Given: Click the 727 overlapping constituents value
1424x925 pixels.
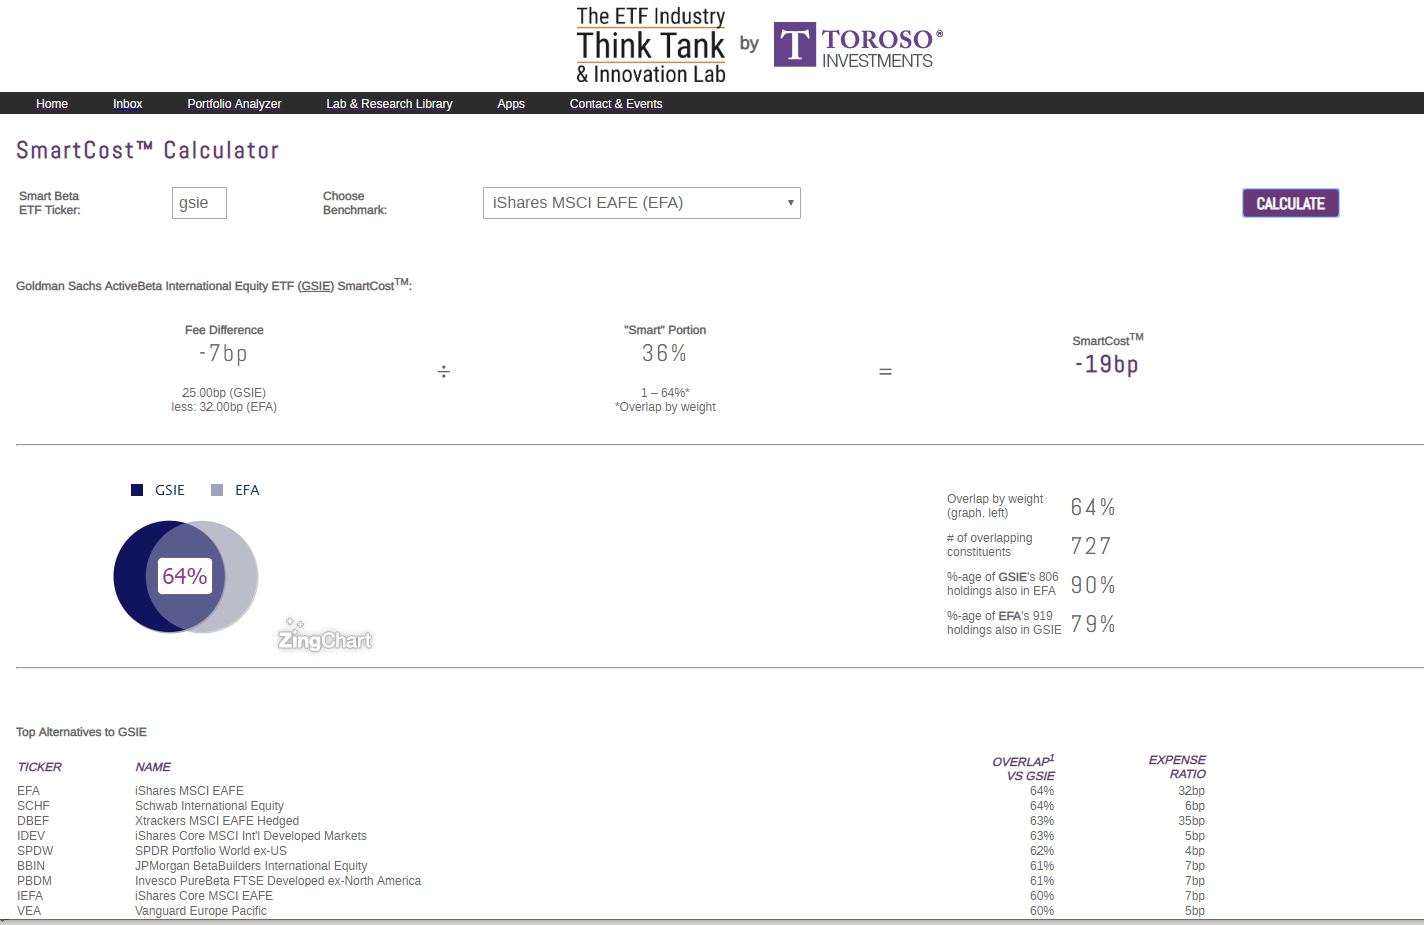Looking at the screenshot, I should tap(1091, 546).
